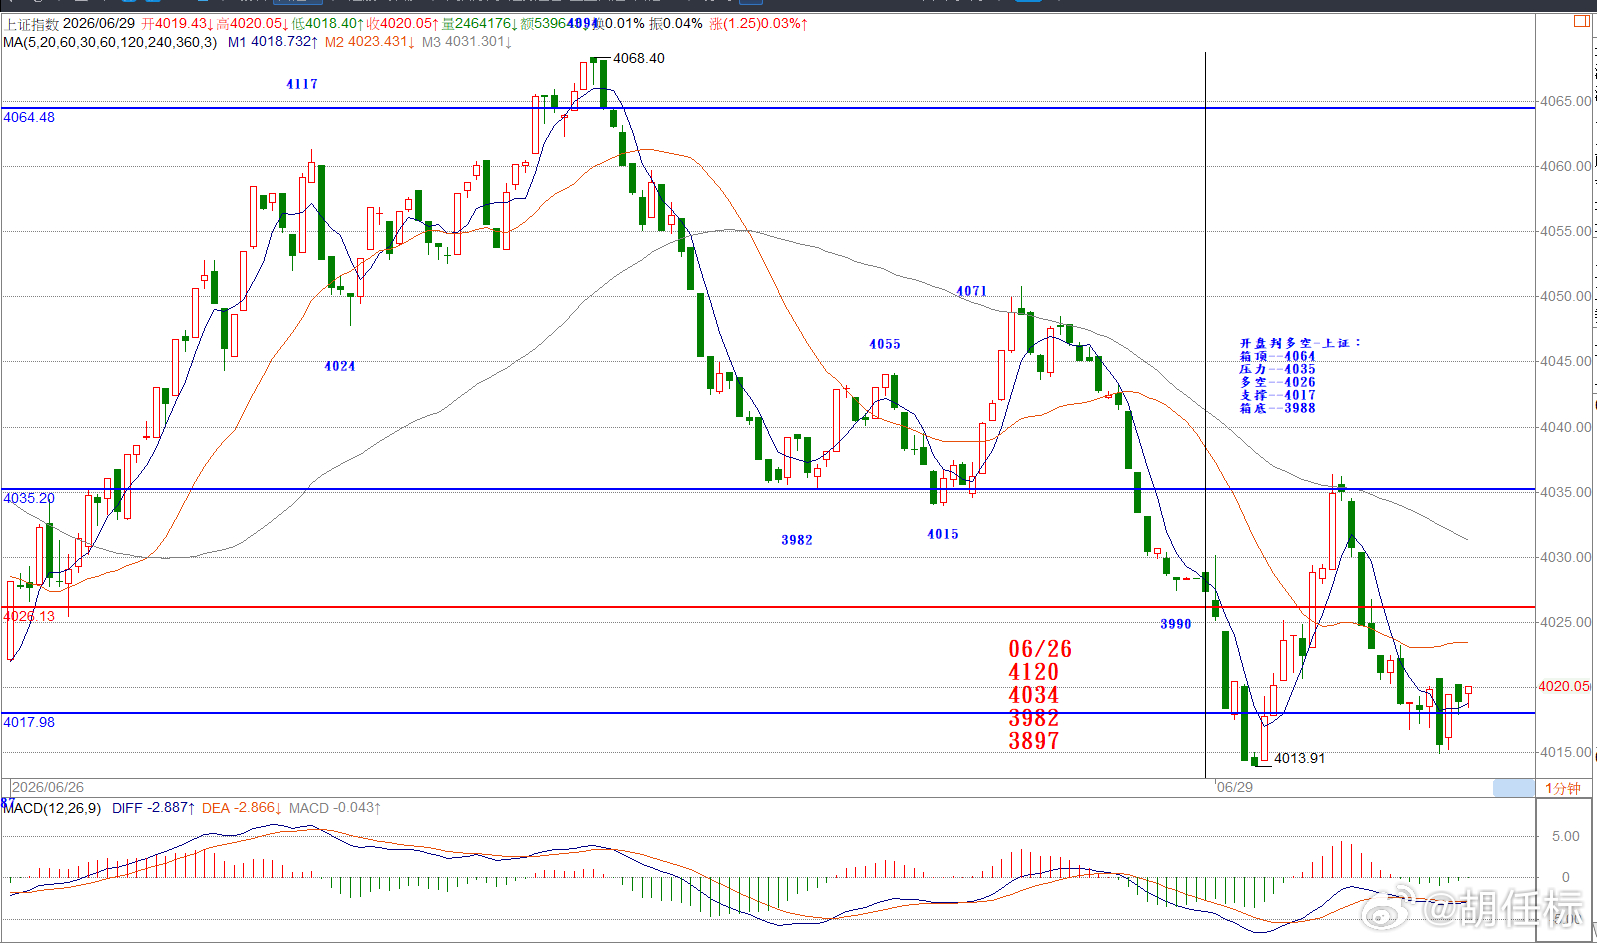Click the closing price 收4020.05 in header
The image size is (1597, 947).
[403, 23]
